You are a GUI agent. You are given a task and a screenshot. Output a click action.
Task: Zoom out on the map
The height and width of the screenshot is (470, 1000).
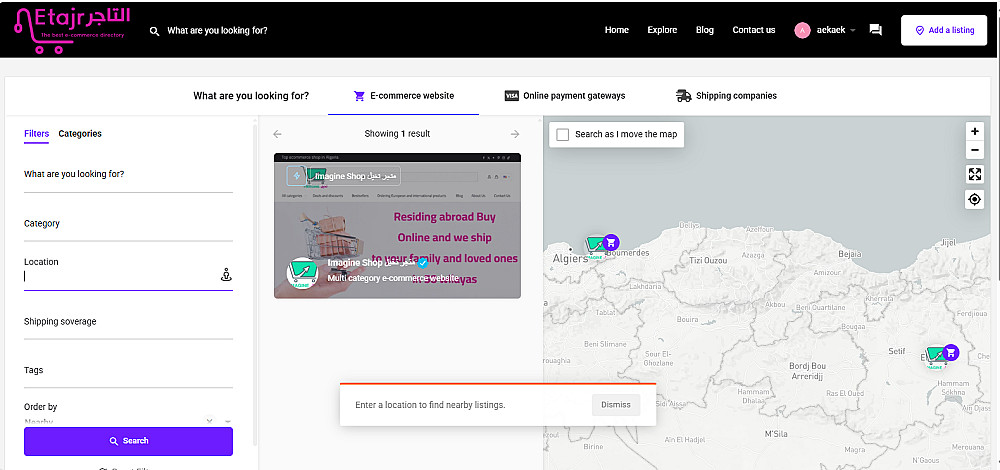[x=974, y=151]
